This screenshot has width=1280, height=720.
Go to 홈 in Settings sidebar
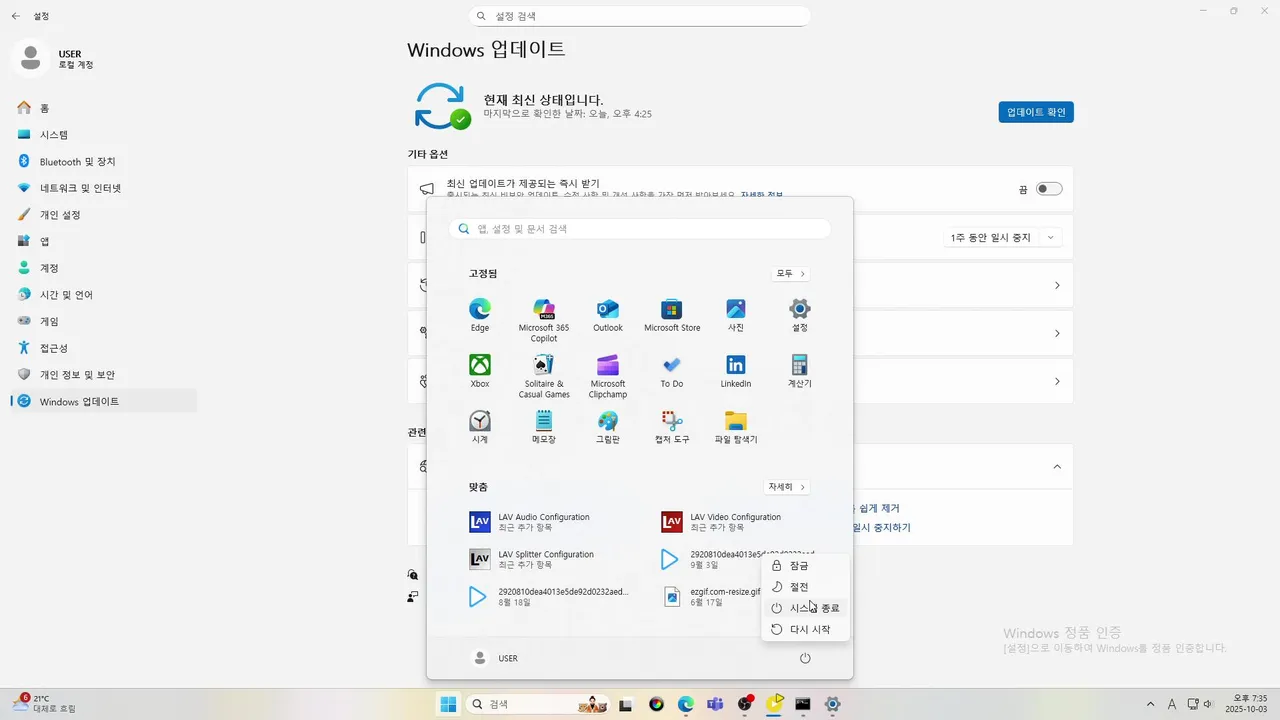tap(104, 108)
